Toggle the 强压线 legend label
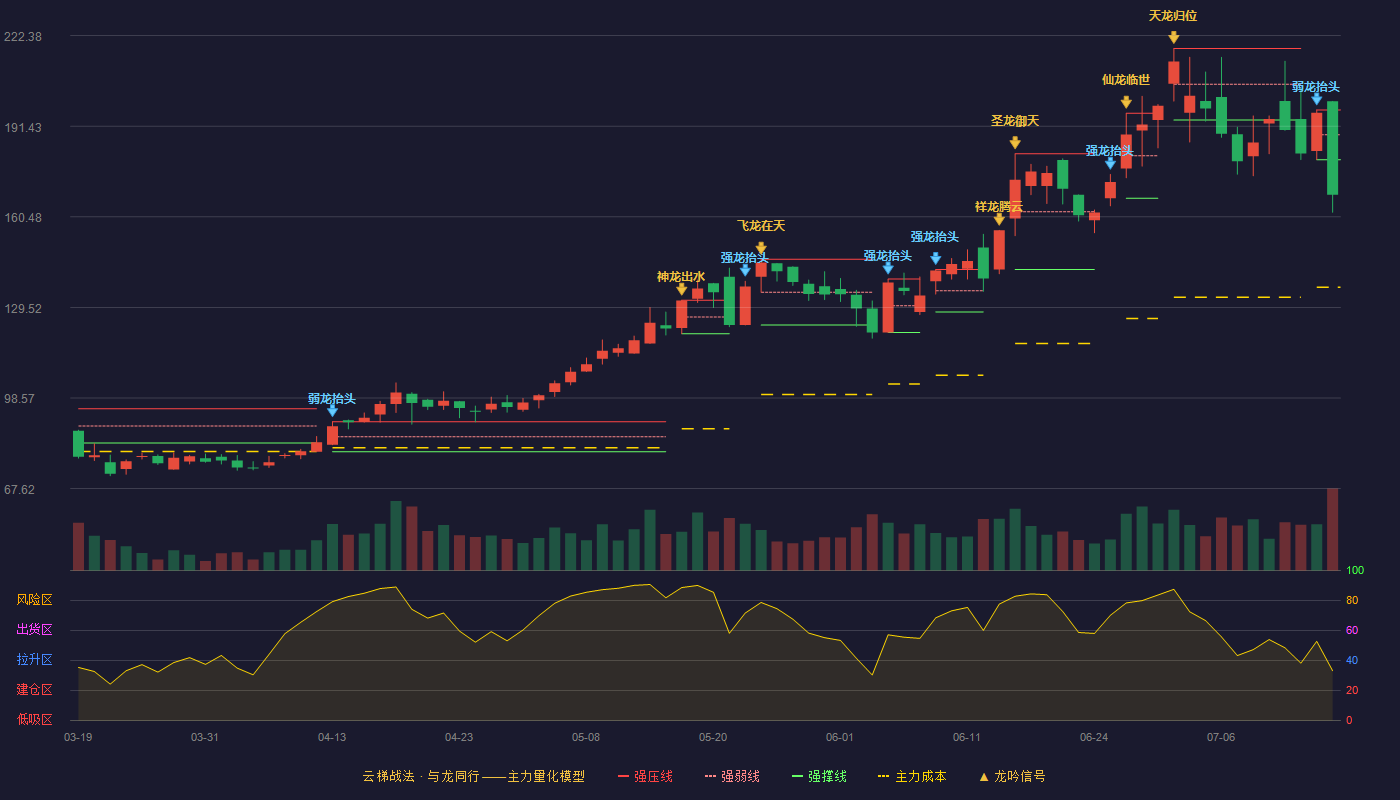This screenshot has height=800, width=1400. [x=653, y=776]
